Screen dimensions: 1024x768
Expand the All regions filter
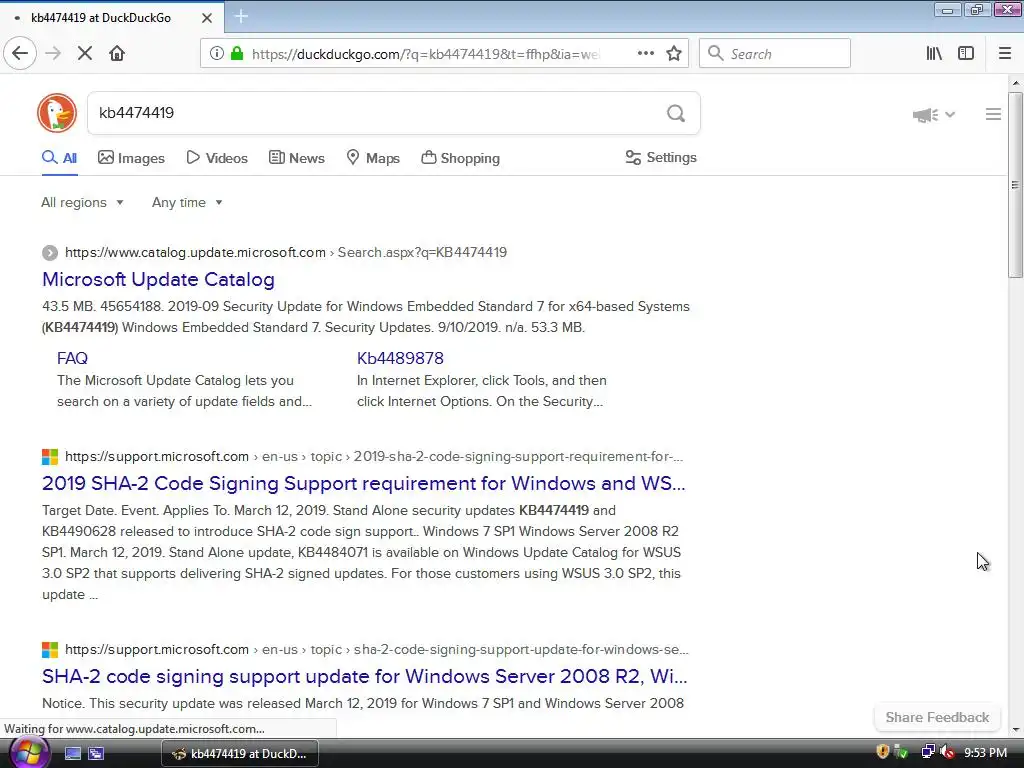82,202
